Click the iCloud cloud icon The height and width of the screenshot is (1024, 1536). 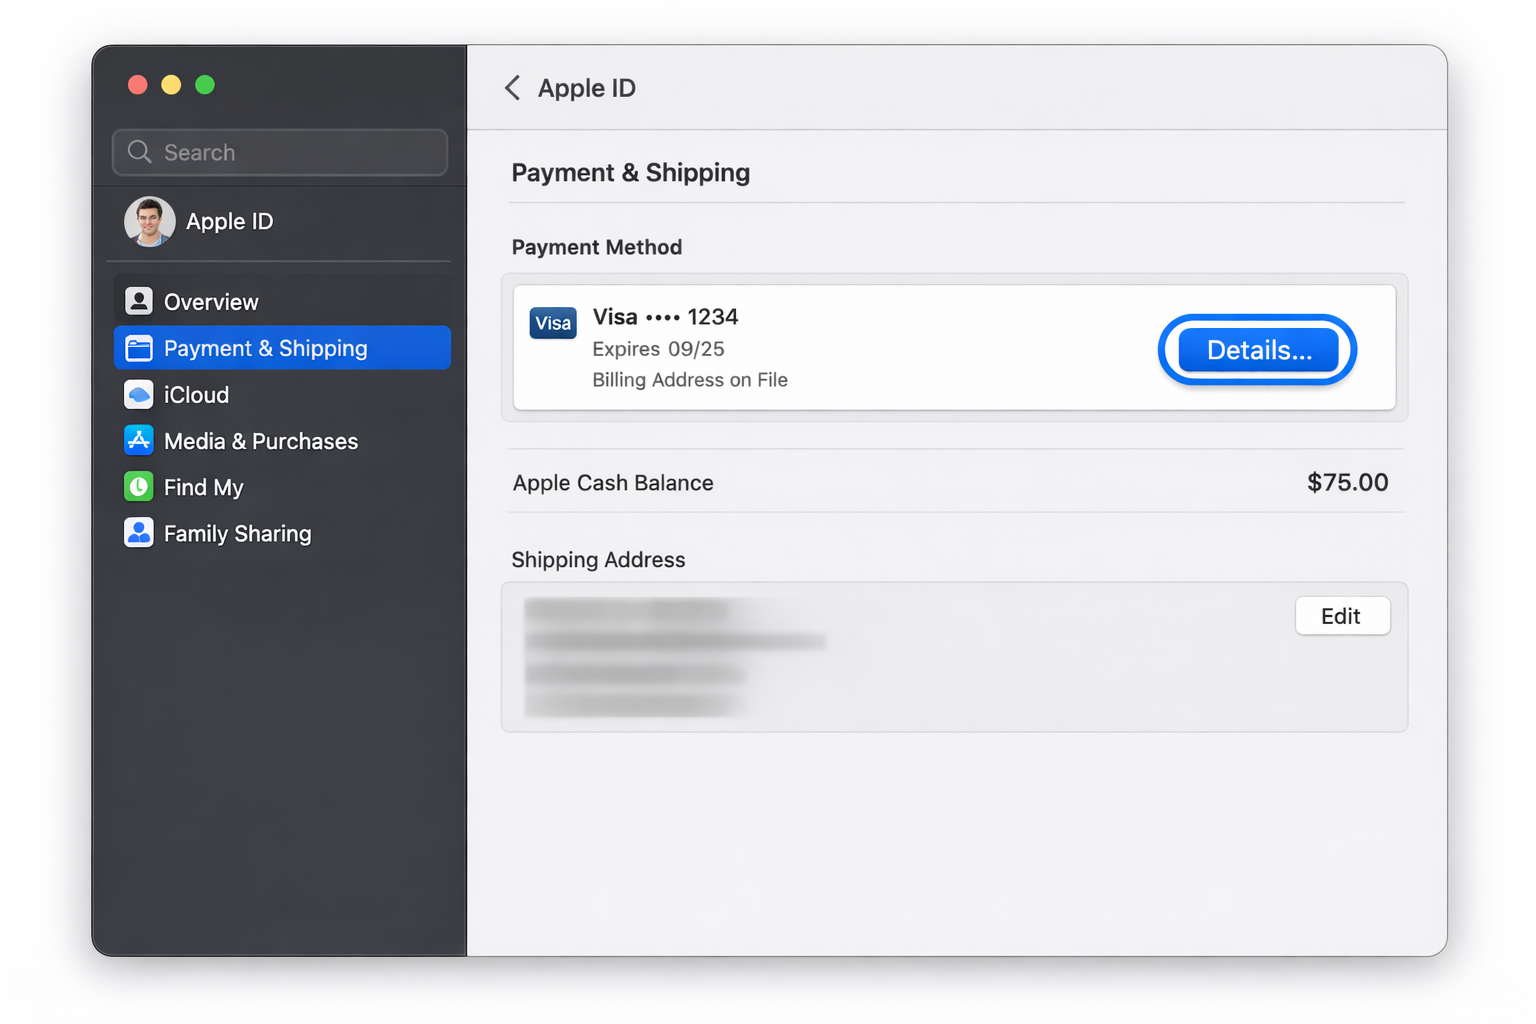point(139,395)
